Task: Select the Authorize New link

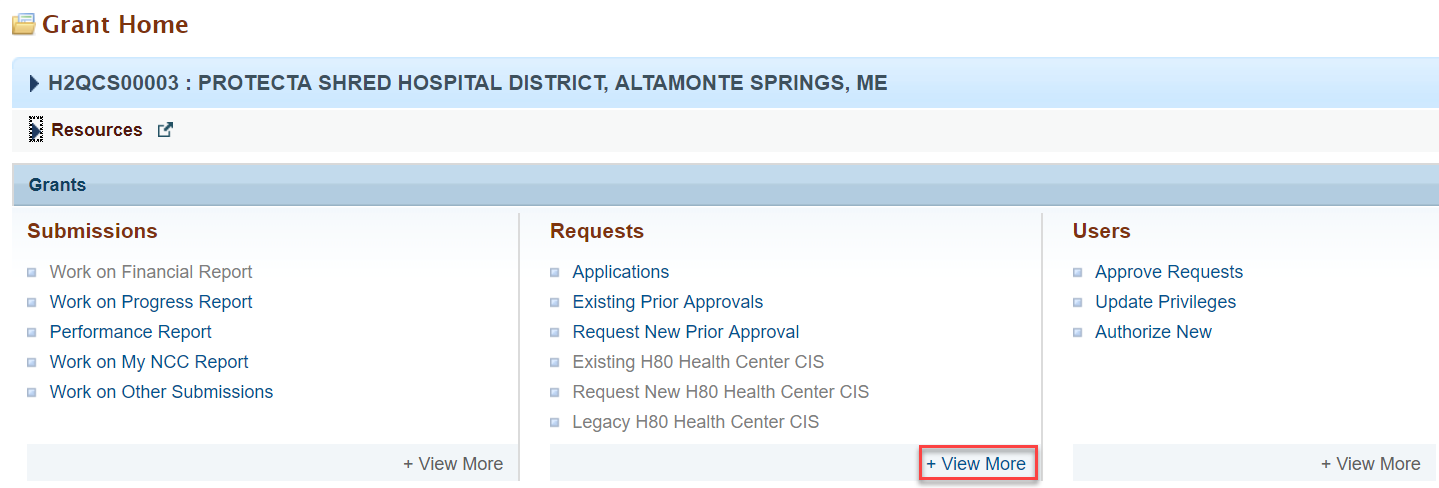Action: coord(1153,332)
